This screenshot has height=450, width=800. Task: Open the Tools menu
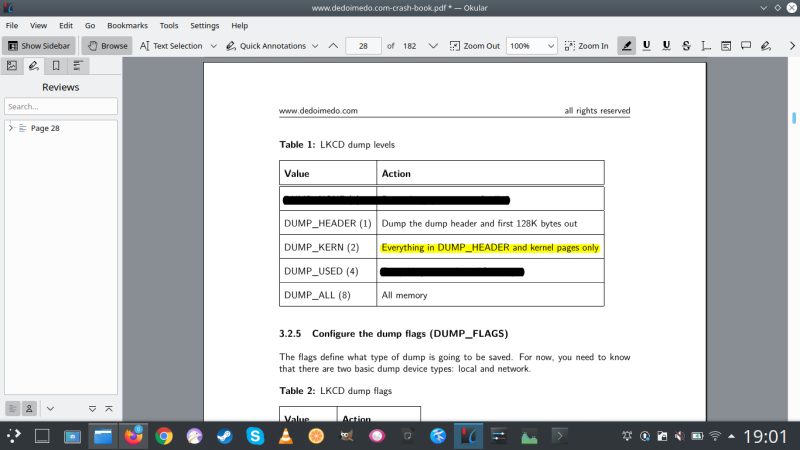tap(169, 26)
